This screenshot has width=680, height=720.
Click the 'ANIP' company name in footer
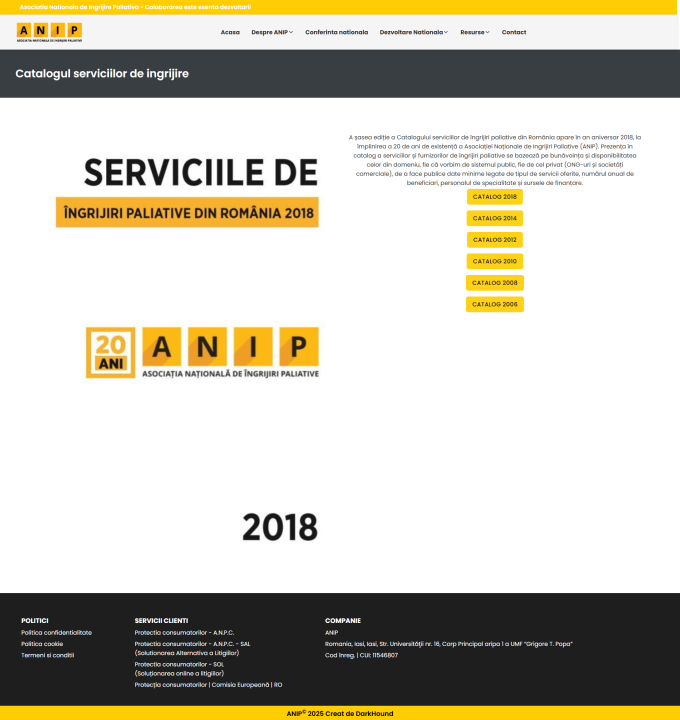click(332, 632)
